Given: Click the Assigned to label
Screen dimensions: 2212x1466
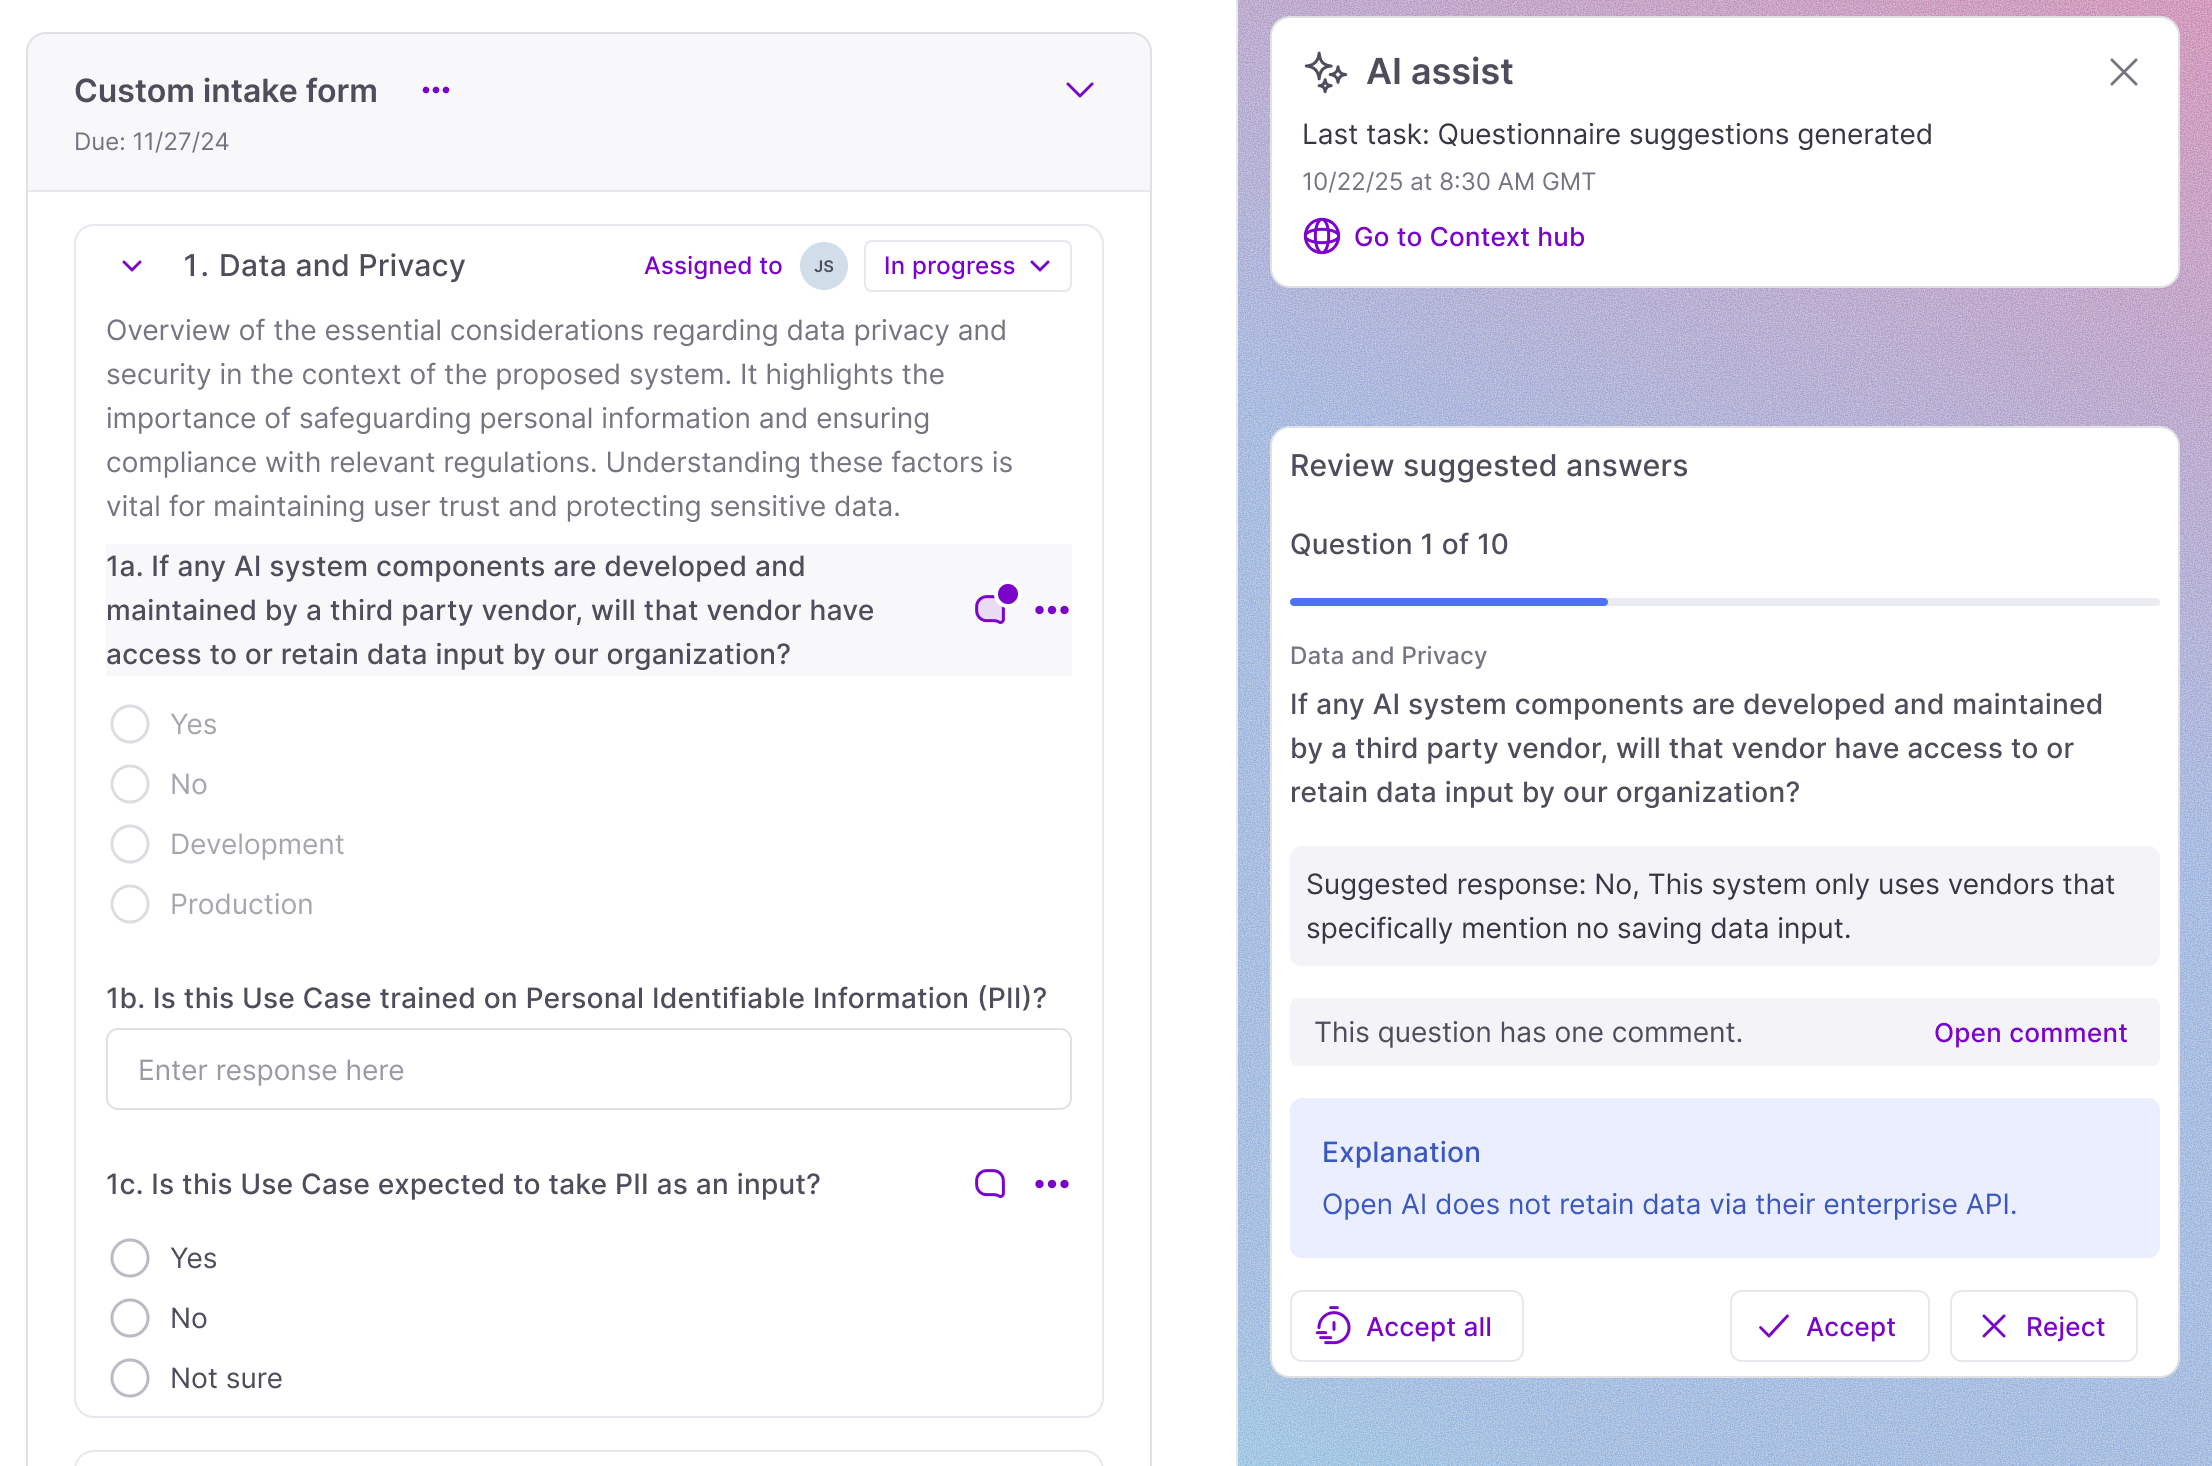Looking at the screenshot, I should 712,266.
